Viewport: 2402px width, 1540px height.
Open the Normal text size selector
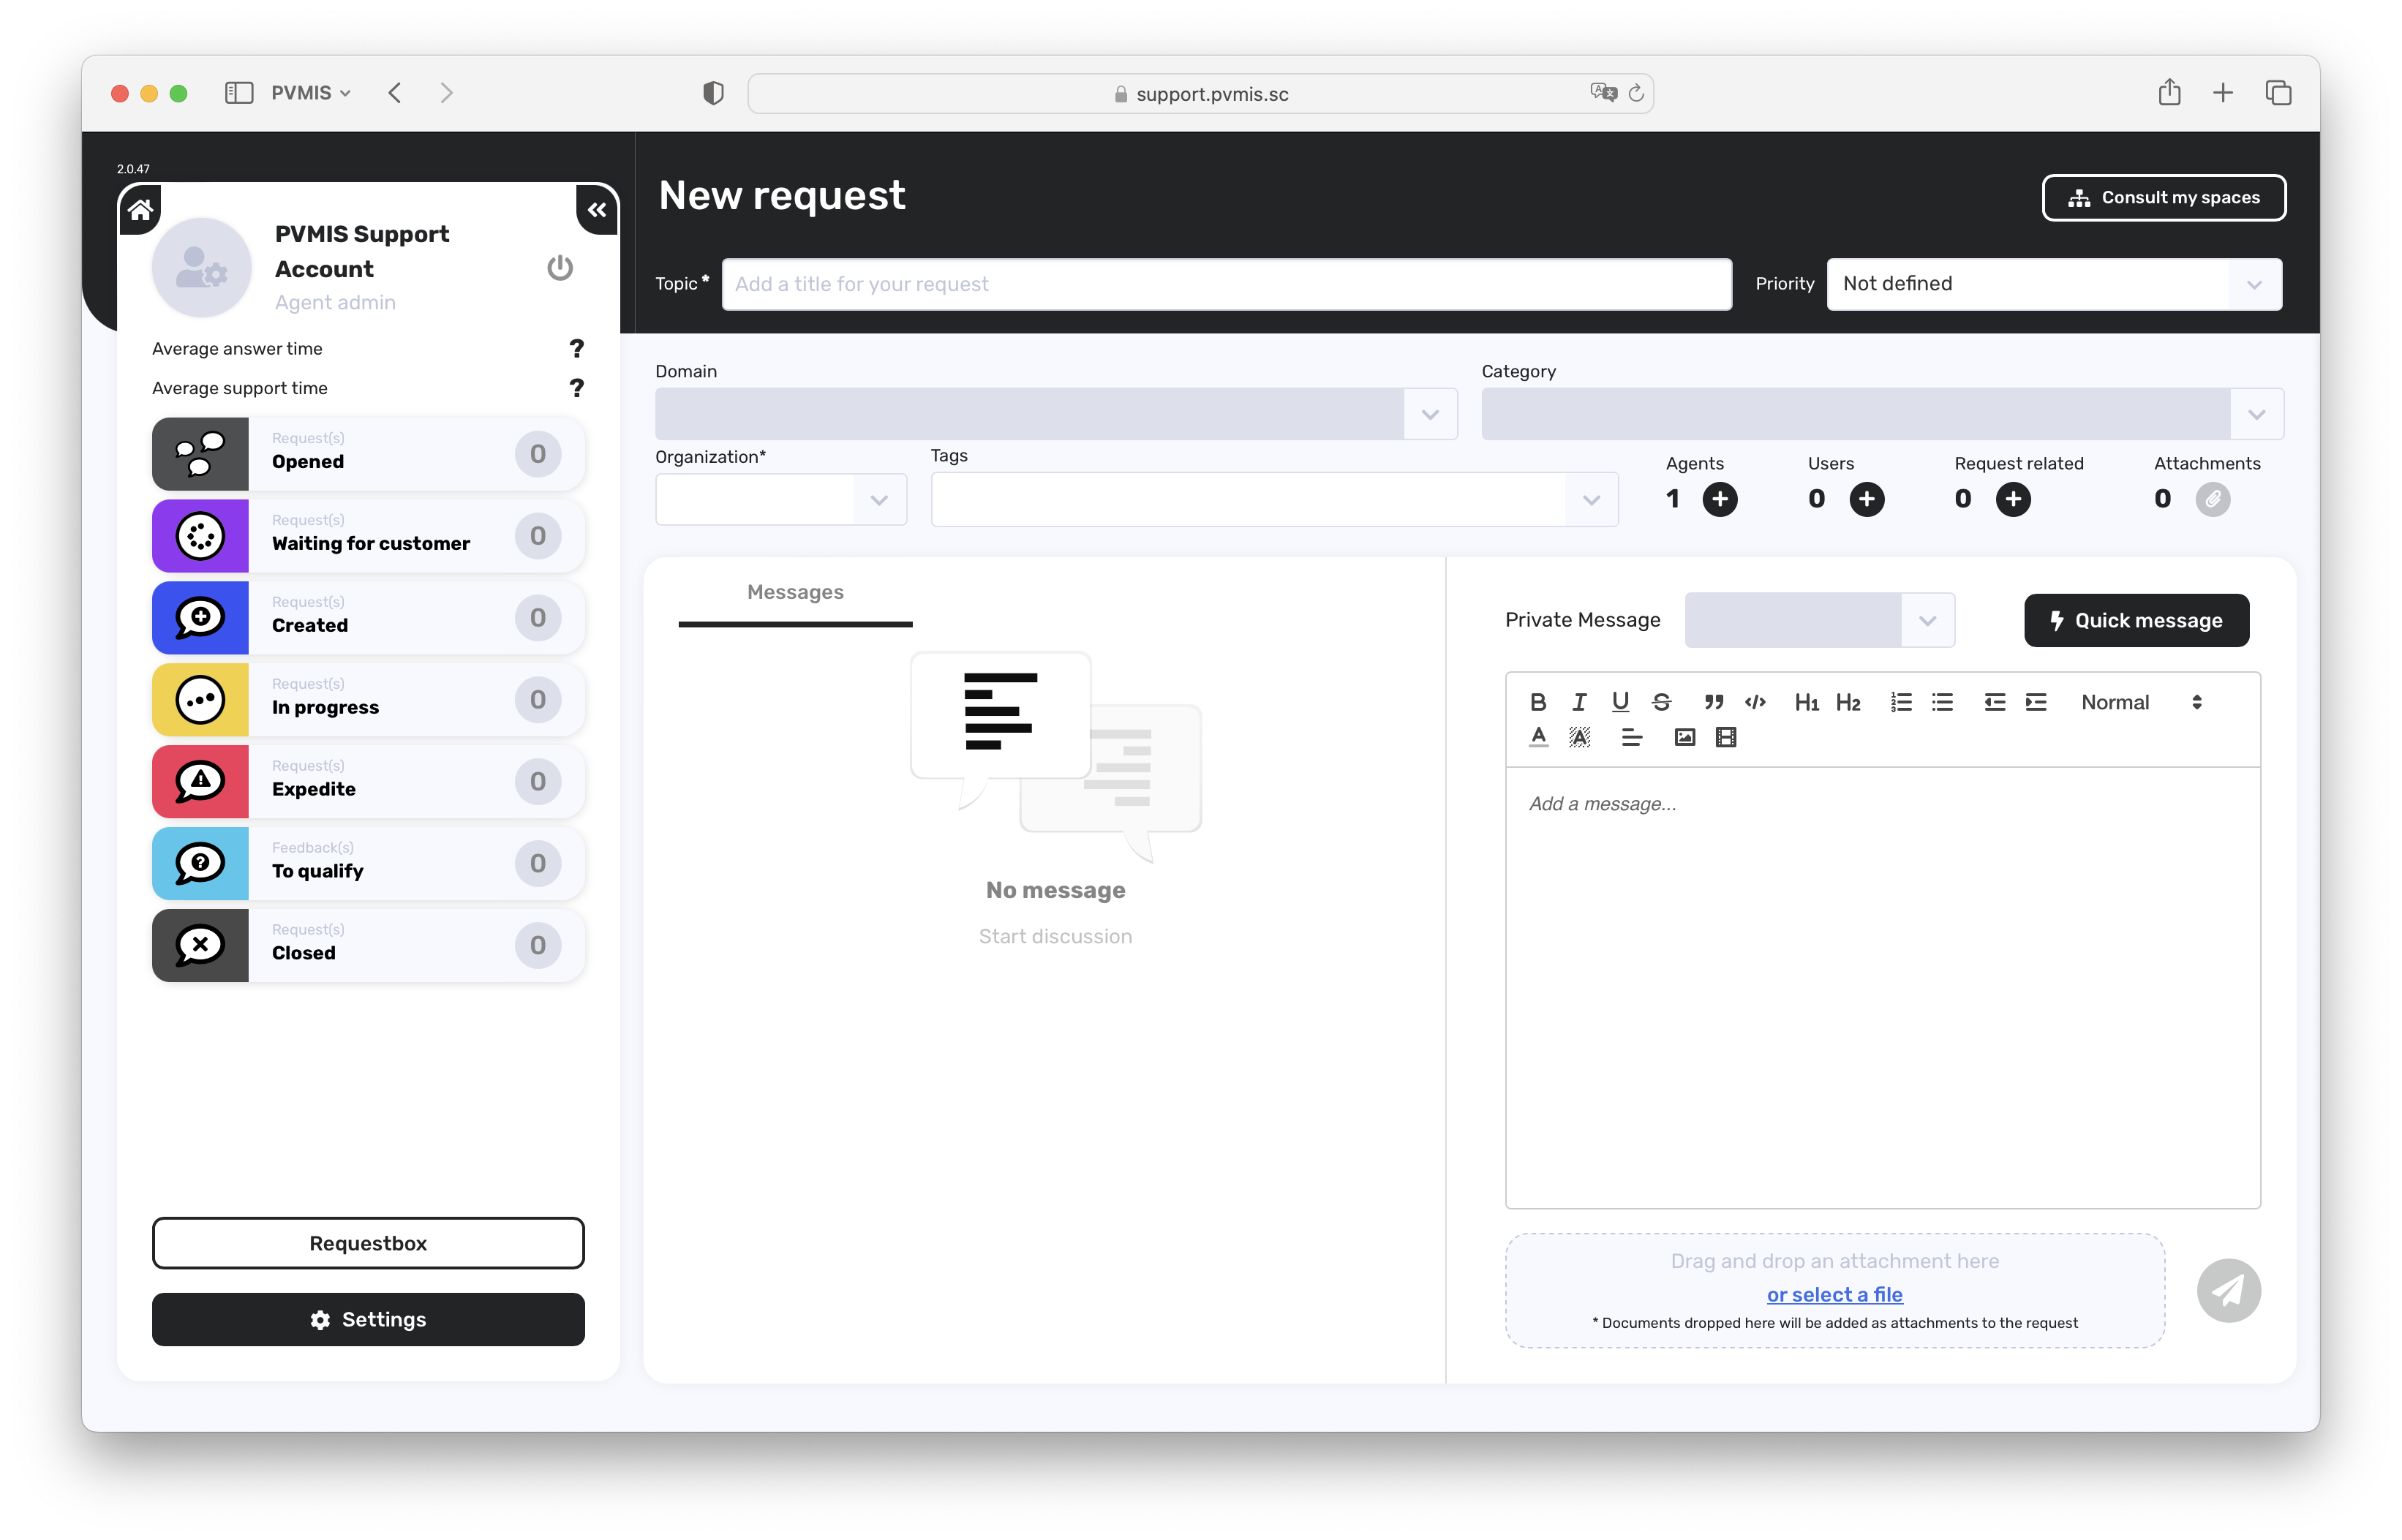pyautogui.click(x=2140, y=702)
